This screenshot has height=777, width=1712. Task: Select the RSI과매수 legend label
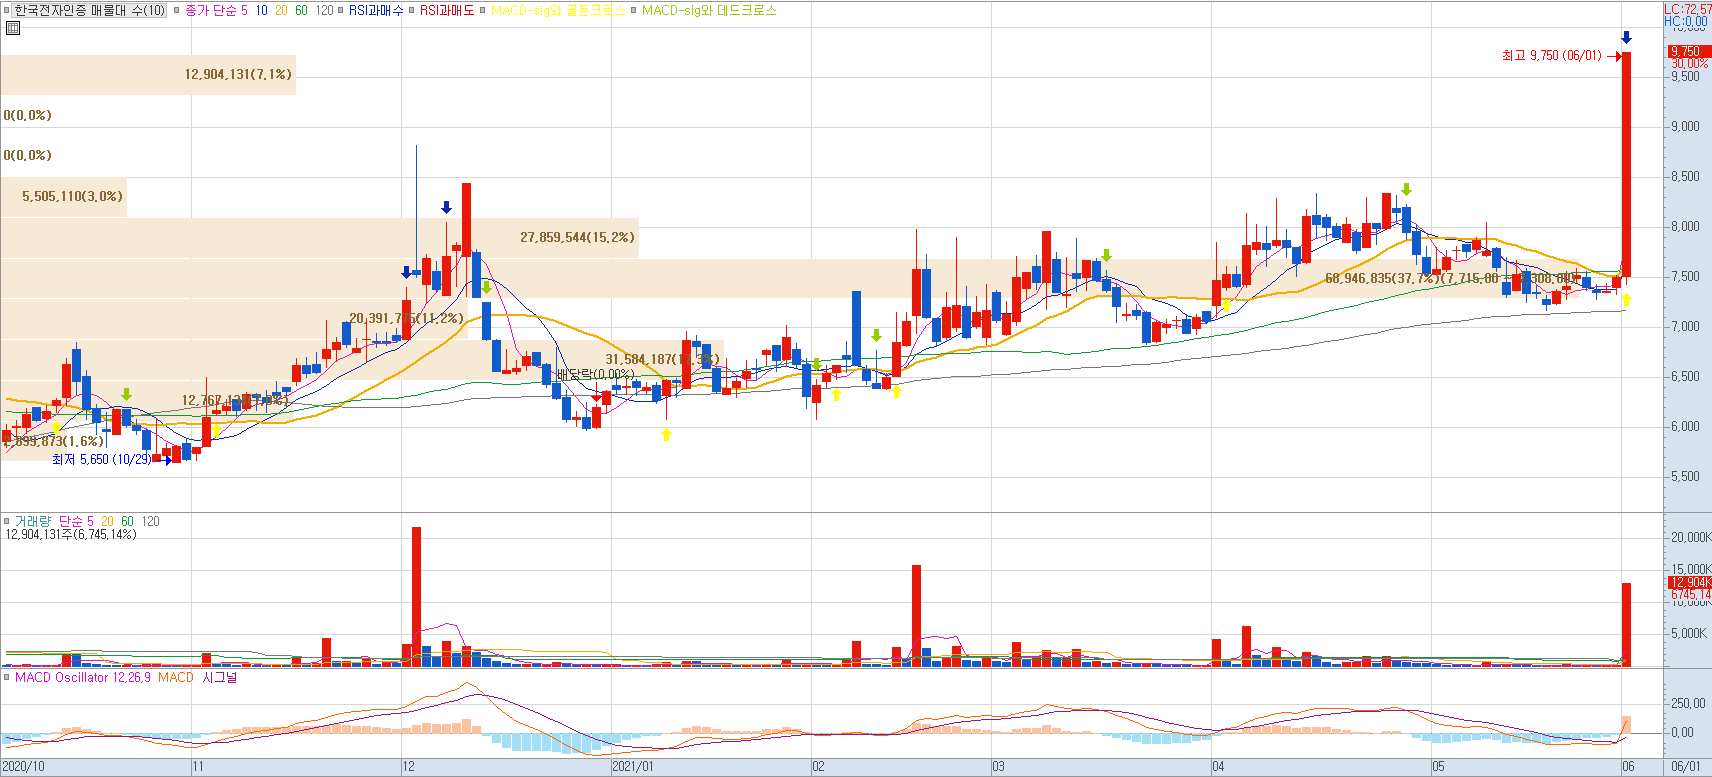(x=376, y=11)
